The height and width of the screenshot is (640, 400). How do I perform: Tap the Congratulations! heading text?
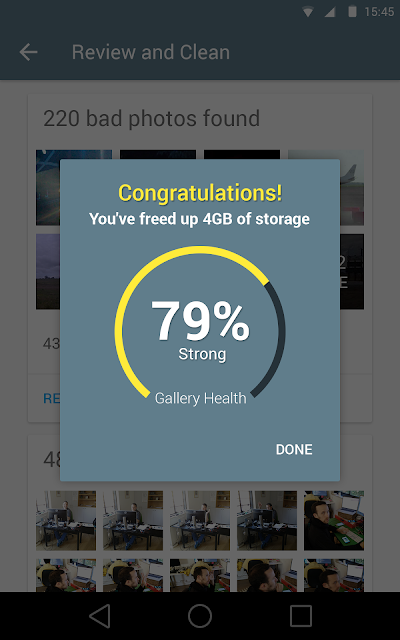[200, 193]
